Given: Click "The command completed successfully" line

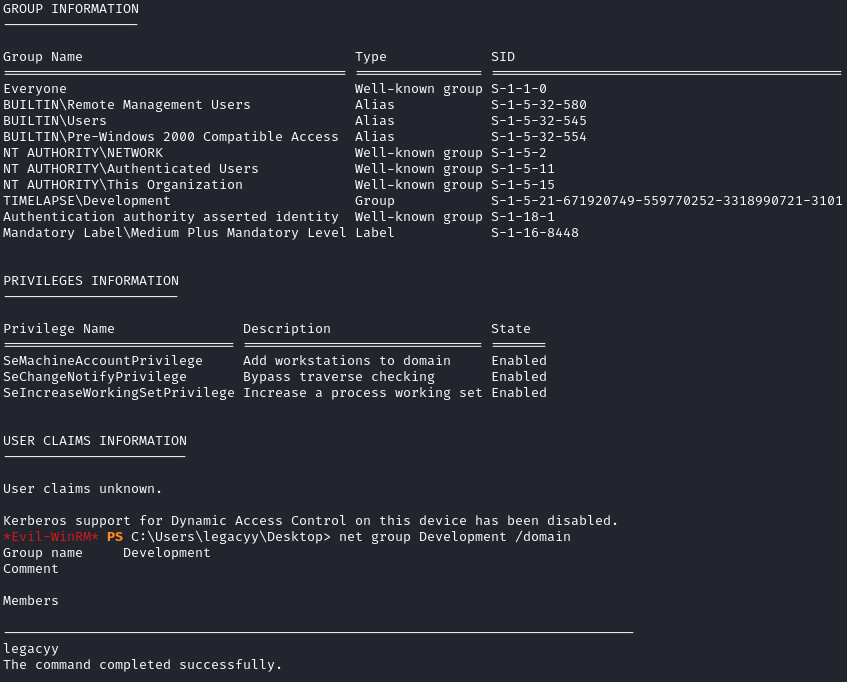Looking at the screenshot, I should pyautogui.click(x=143, y=665).
